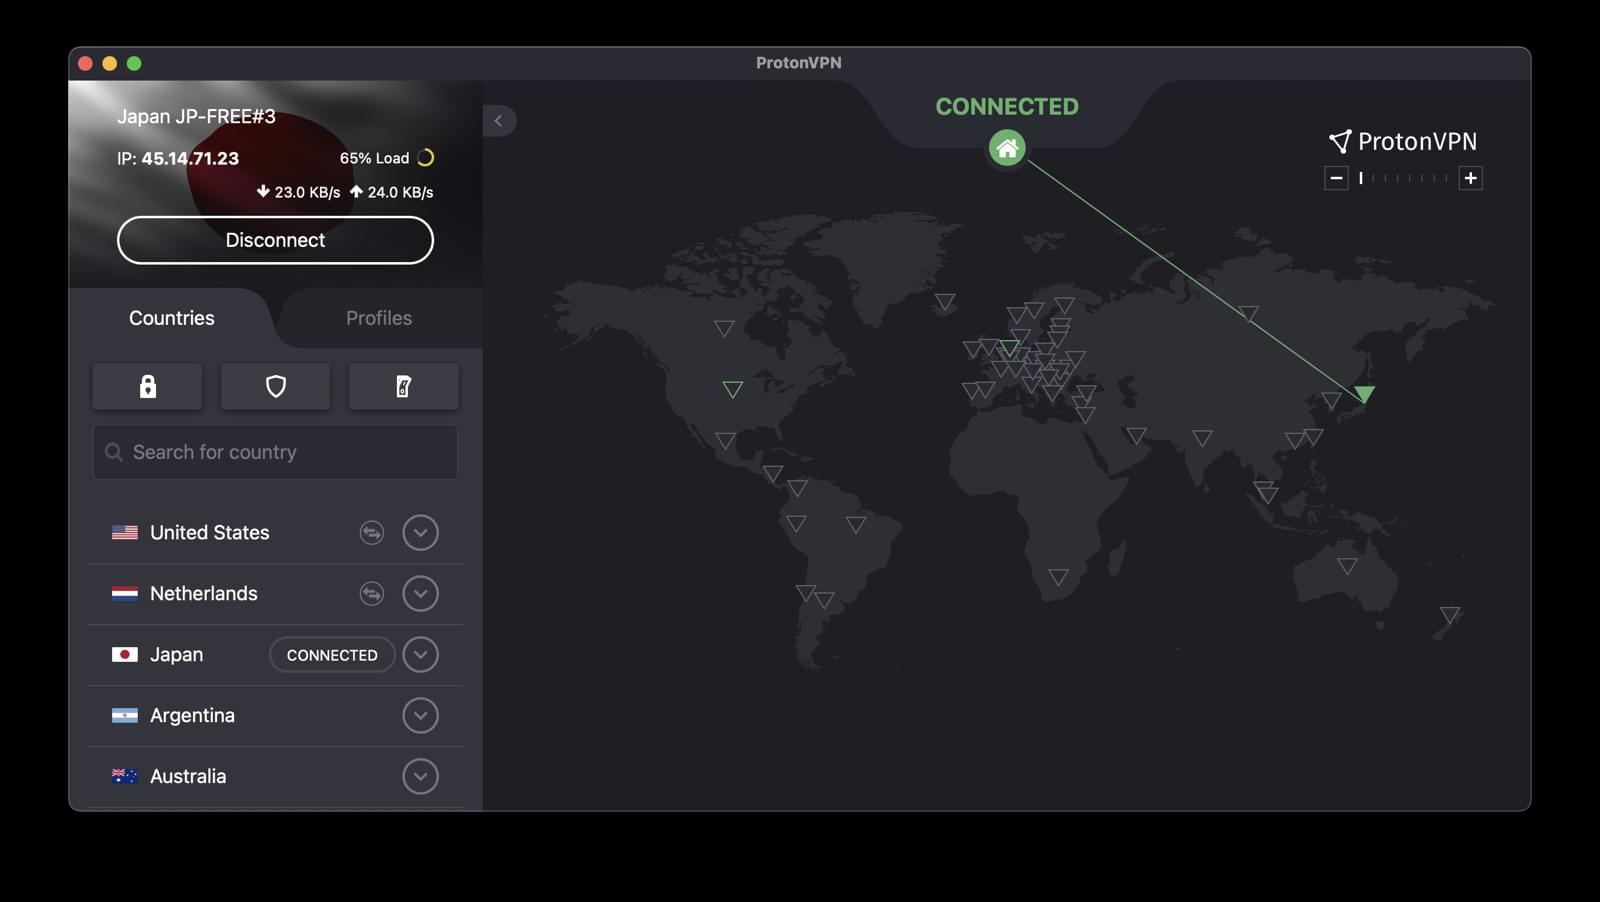This screenshot has width=1600, height=902.
Task: Select the Brazil server marker on the map
Action: (856, 524)
